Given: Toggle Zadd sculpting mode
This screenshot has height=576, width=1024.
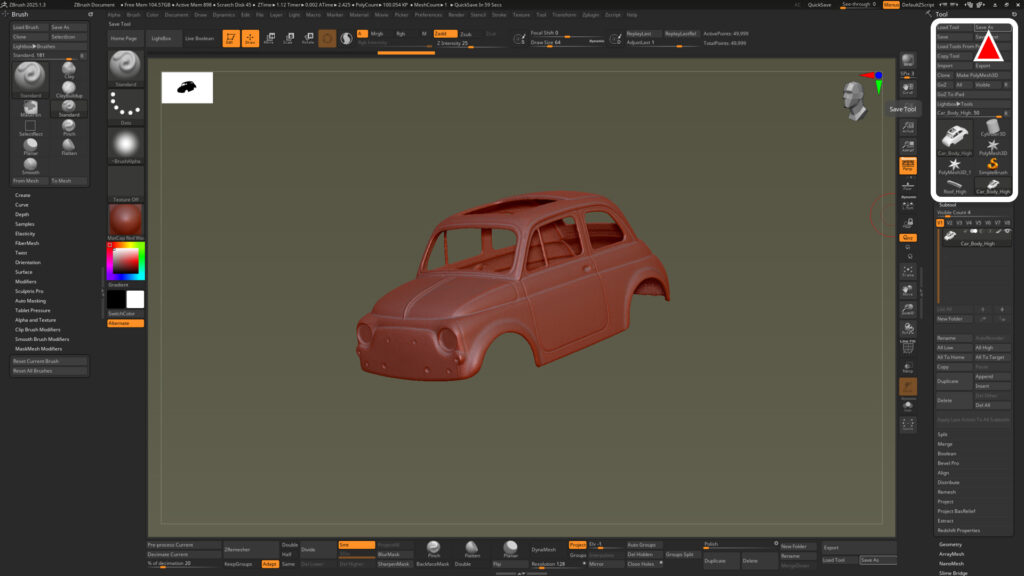Looking at the screenshot, I should (446, 34).
